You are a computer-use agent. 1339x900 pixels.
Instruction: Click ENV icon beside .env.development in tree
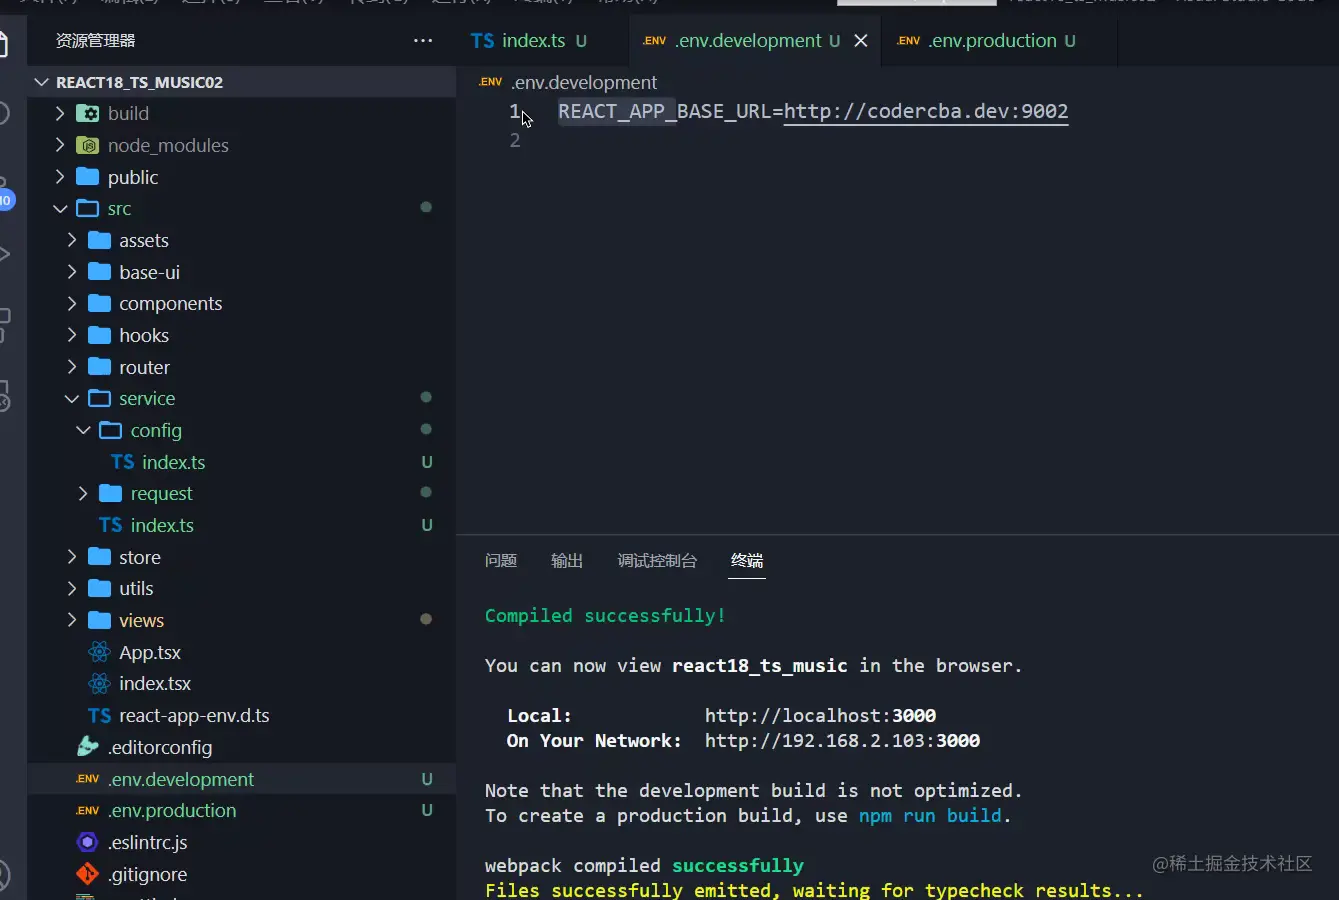point(88,779)
